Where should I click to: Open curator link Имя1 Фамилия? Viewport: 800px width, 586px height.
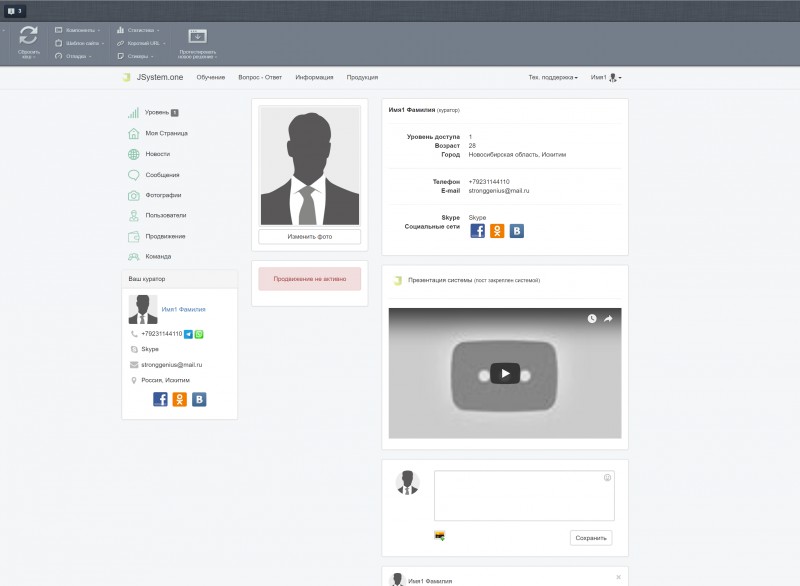[183, 310]
